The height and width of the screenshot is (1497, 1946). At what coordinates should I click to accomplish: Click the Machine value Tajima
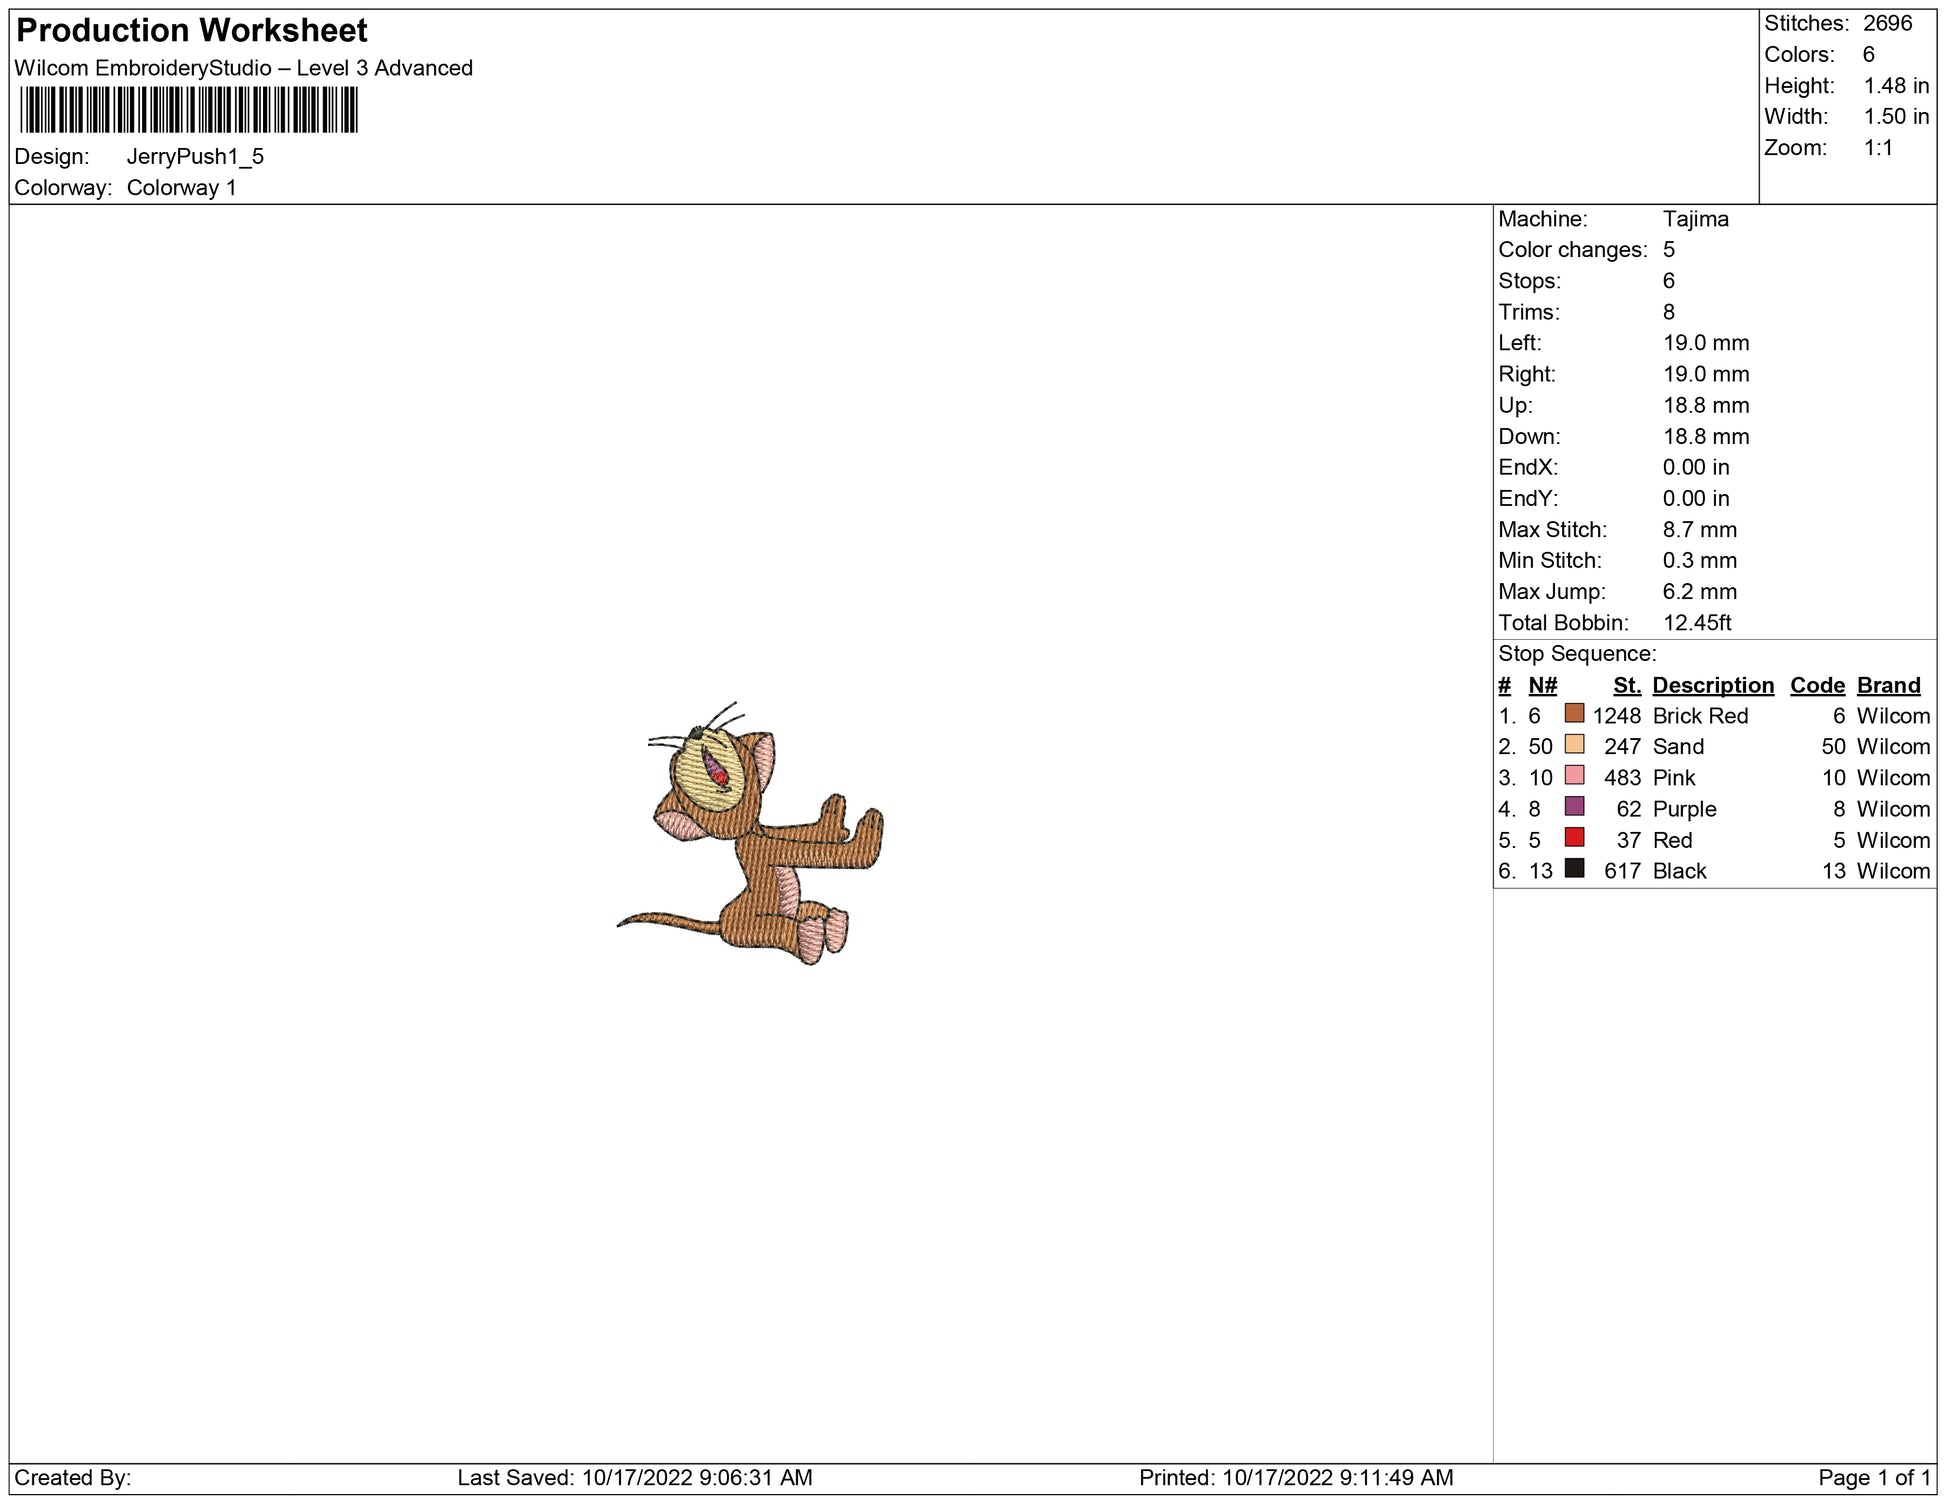click(1695, 219)
